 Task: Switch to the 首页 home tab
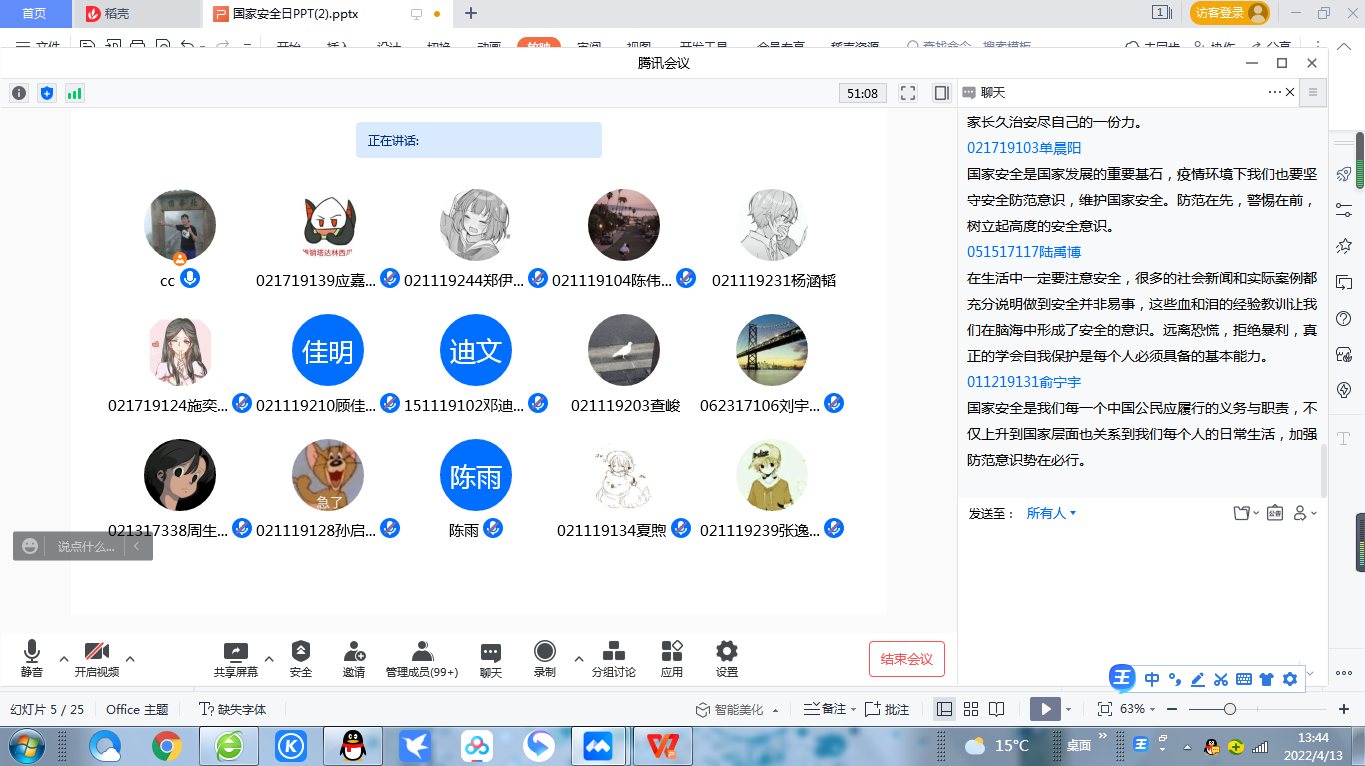click(35, 14)
